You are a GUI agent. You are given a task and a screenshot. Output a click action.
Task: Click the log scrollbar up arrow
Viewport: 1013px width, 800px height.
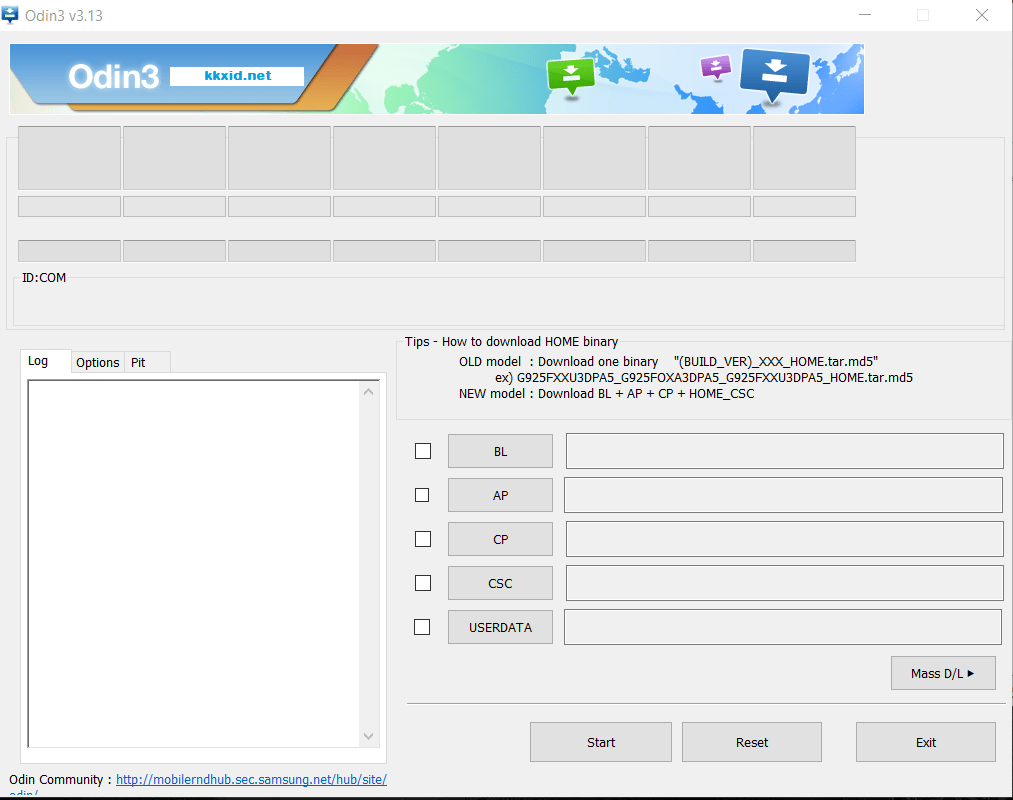click(368, 392)
